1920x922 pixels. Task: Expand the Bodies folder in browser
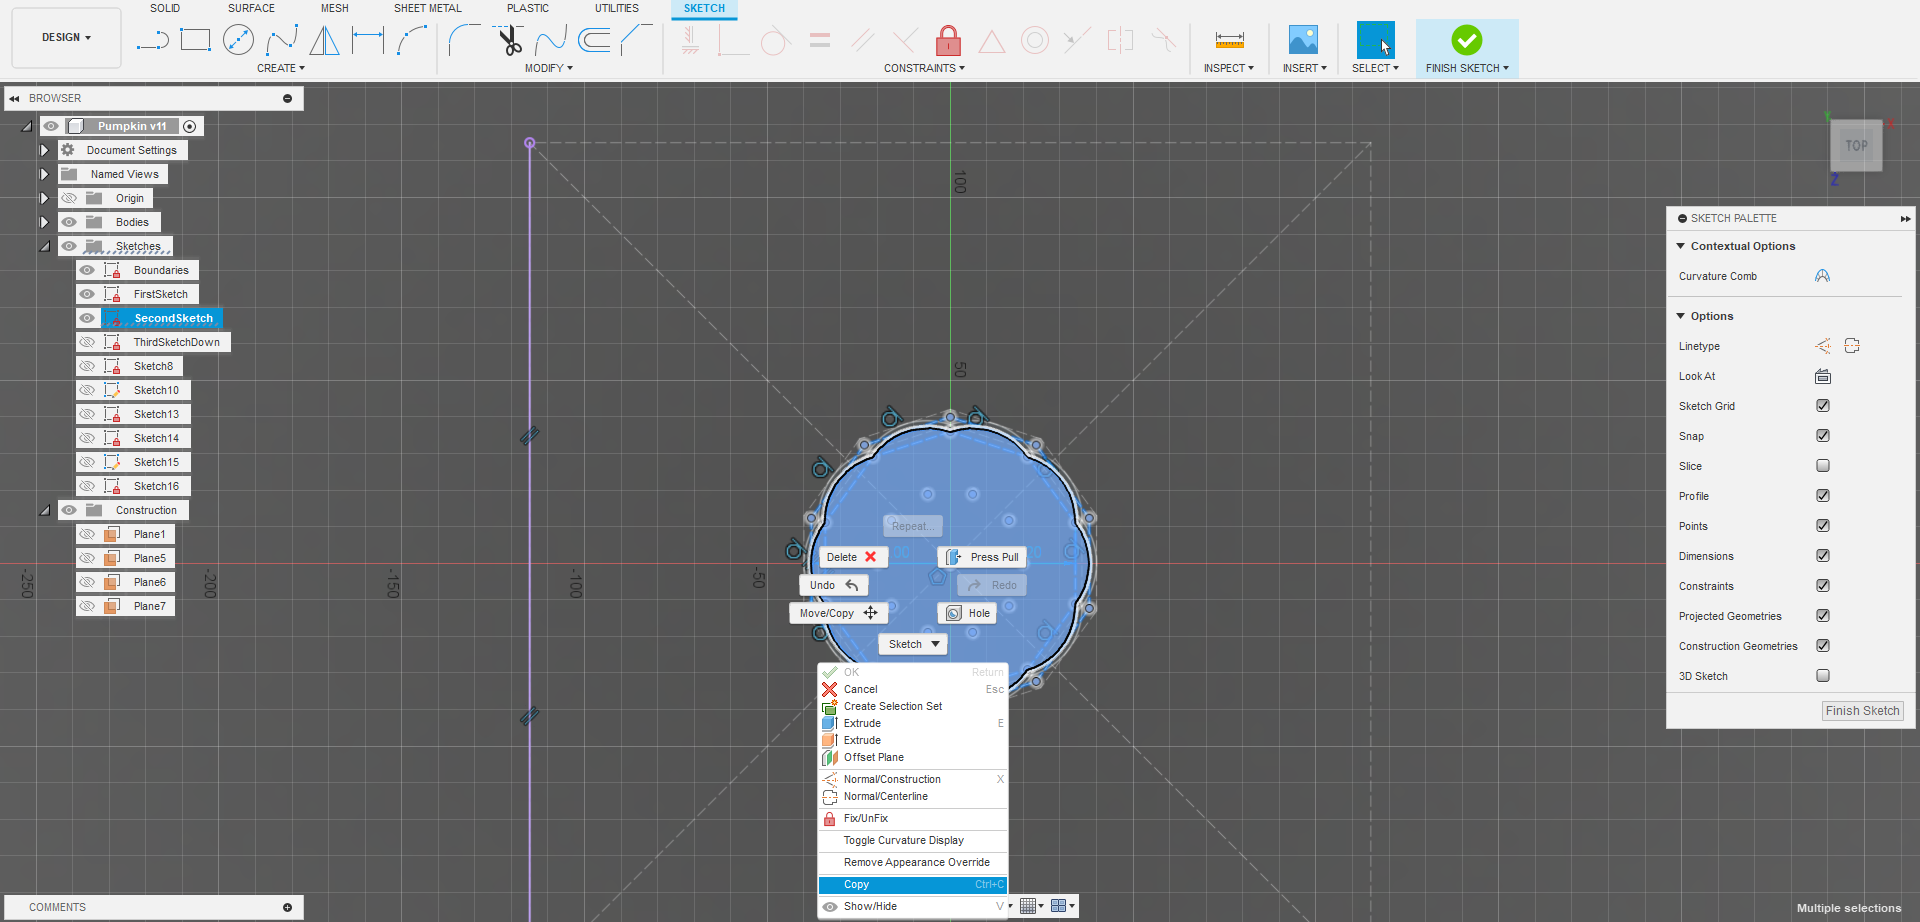click(44, 222)
